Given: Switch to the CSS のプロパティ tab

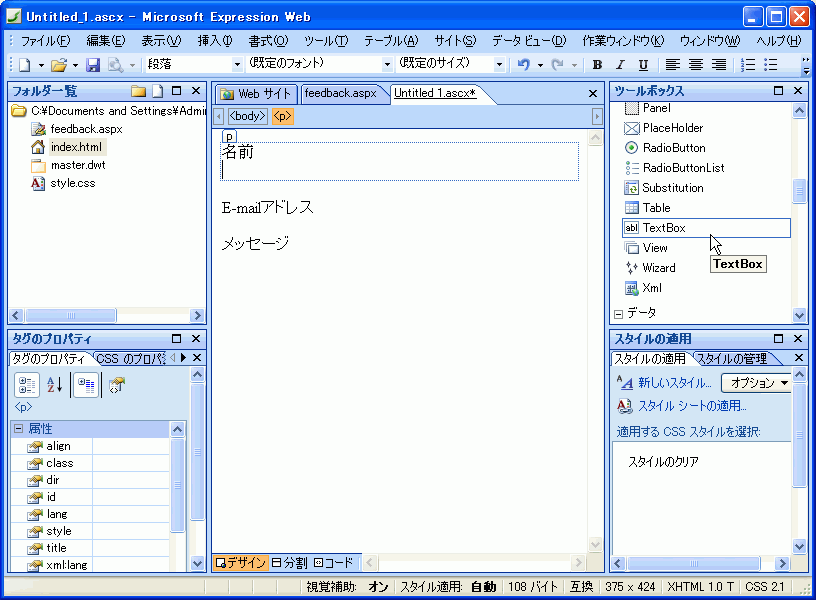Looking at the screenshot, I should pos(131,359).
